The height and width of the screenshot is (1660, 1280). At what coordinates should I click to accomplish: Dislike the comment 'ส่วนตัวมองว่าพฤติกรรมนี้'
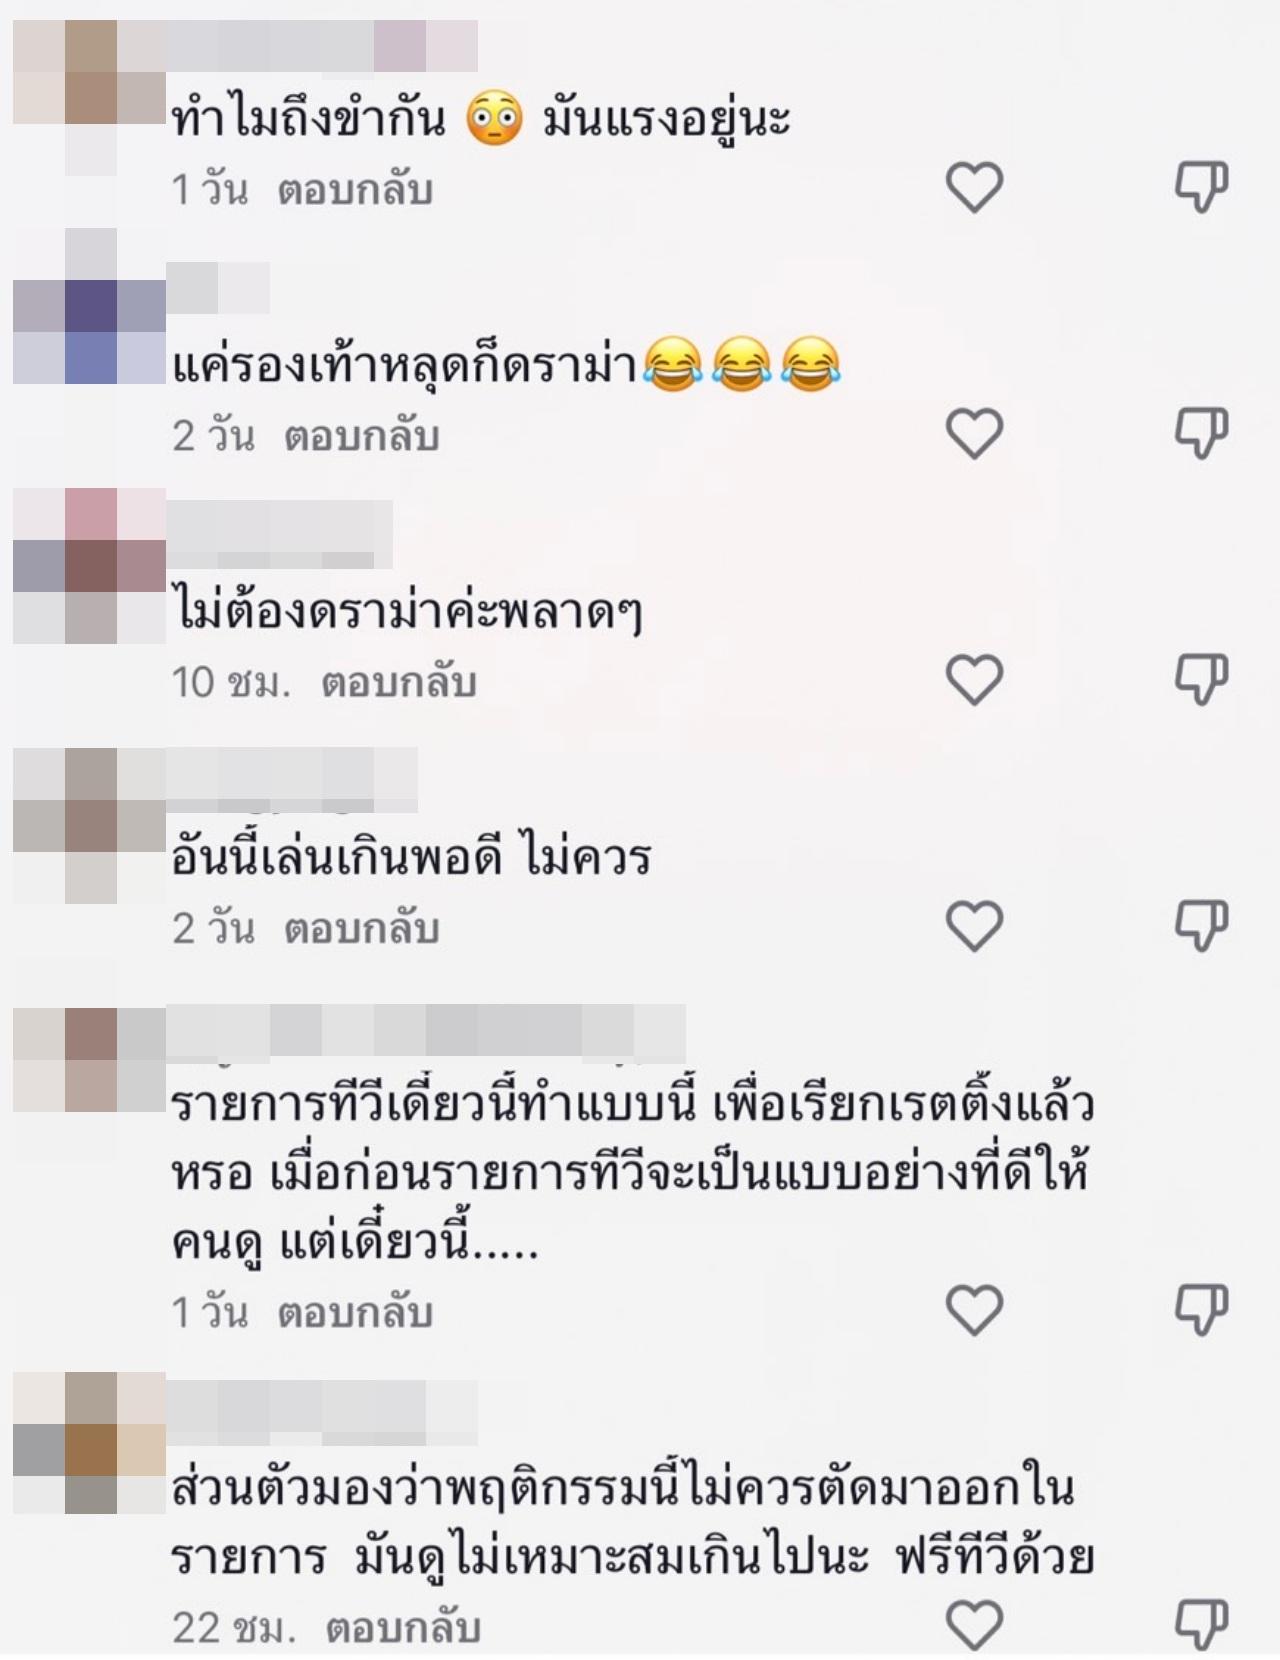[x=1201, y=1624]
